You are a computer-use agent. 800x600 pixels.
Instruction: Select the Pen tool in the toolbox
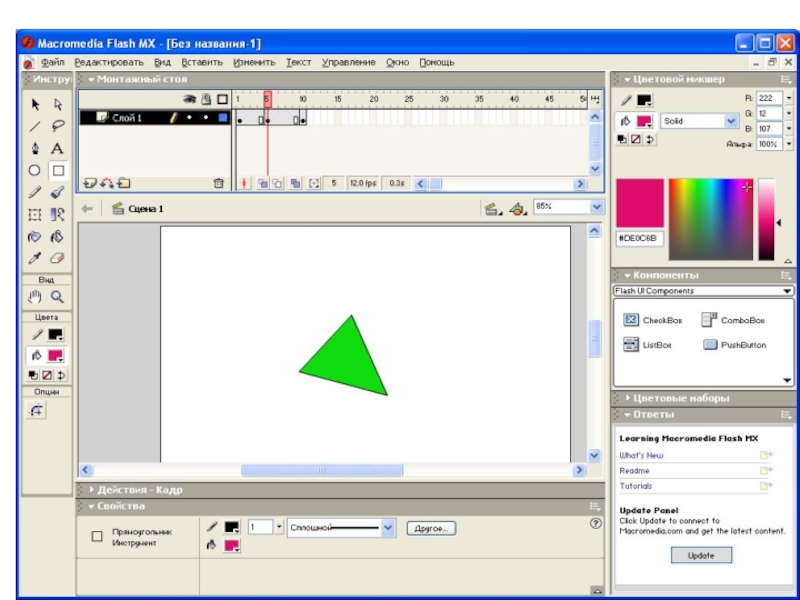point(35,148)
